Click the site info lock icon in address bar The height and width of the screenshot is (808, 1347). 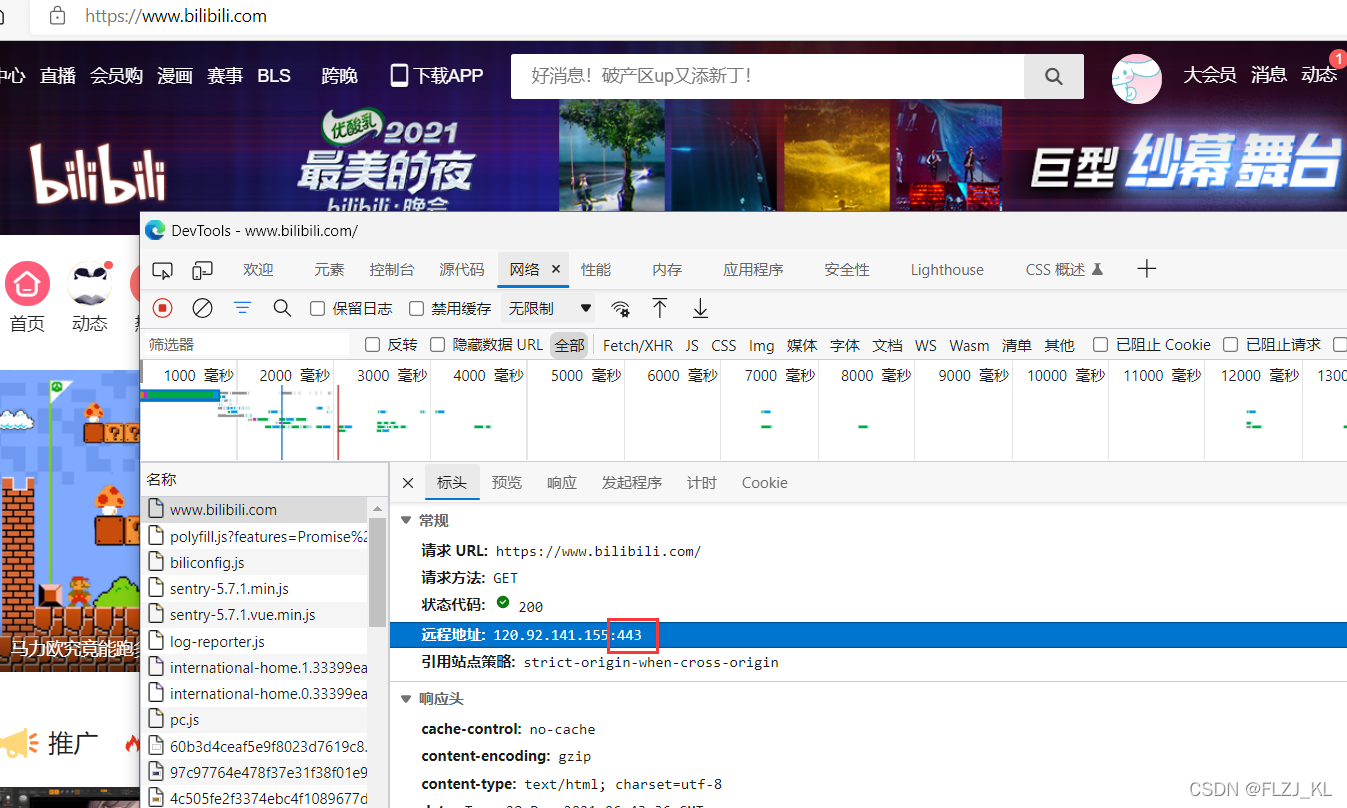point(58,16)
